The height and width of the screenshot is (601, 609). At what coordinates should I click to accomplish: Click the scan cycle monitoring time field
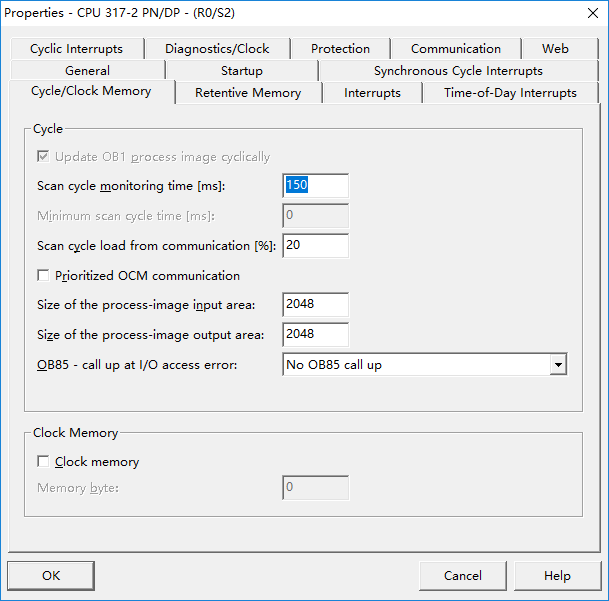coord(316,186)
